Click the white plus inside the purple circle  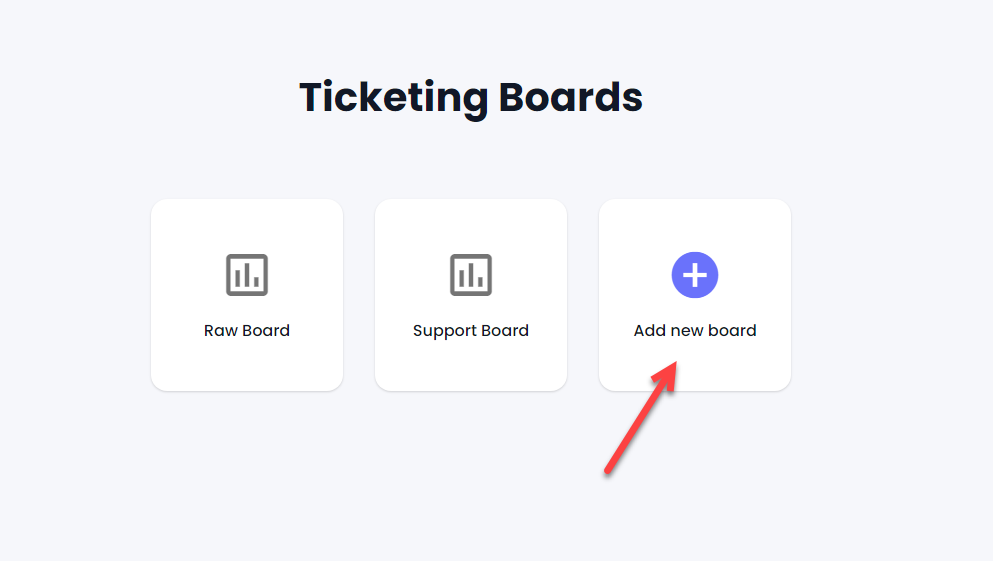tap(695, 275)
